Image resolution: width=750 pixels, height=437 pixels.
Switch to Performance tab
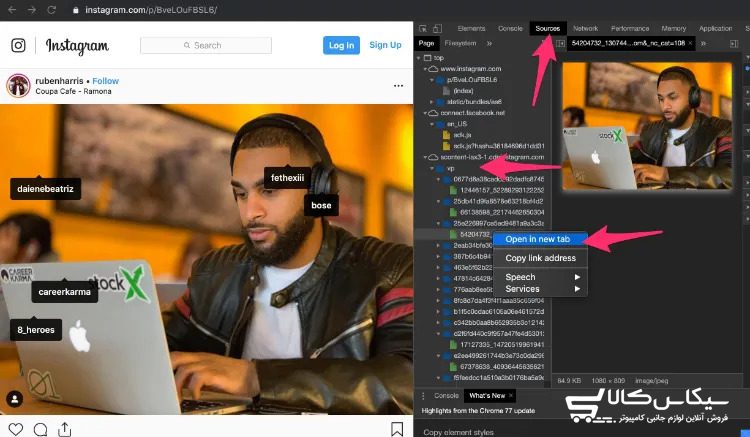[630, 29]
